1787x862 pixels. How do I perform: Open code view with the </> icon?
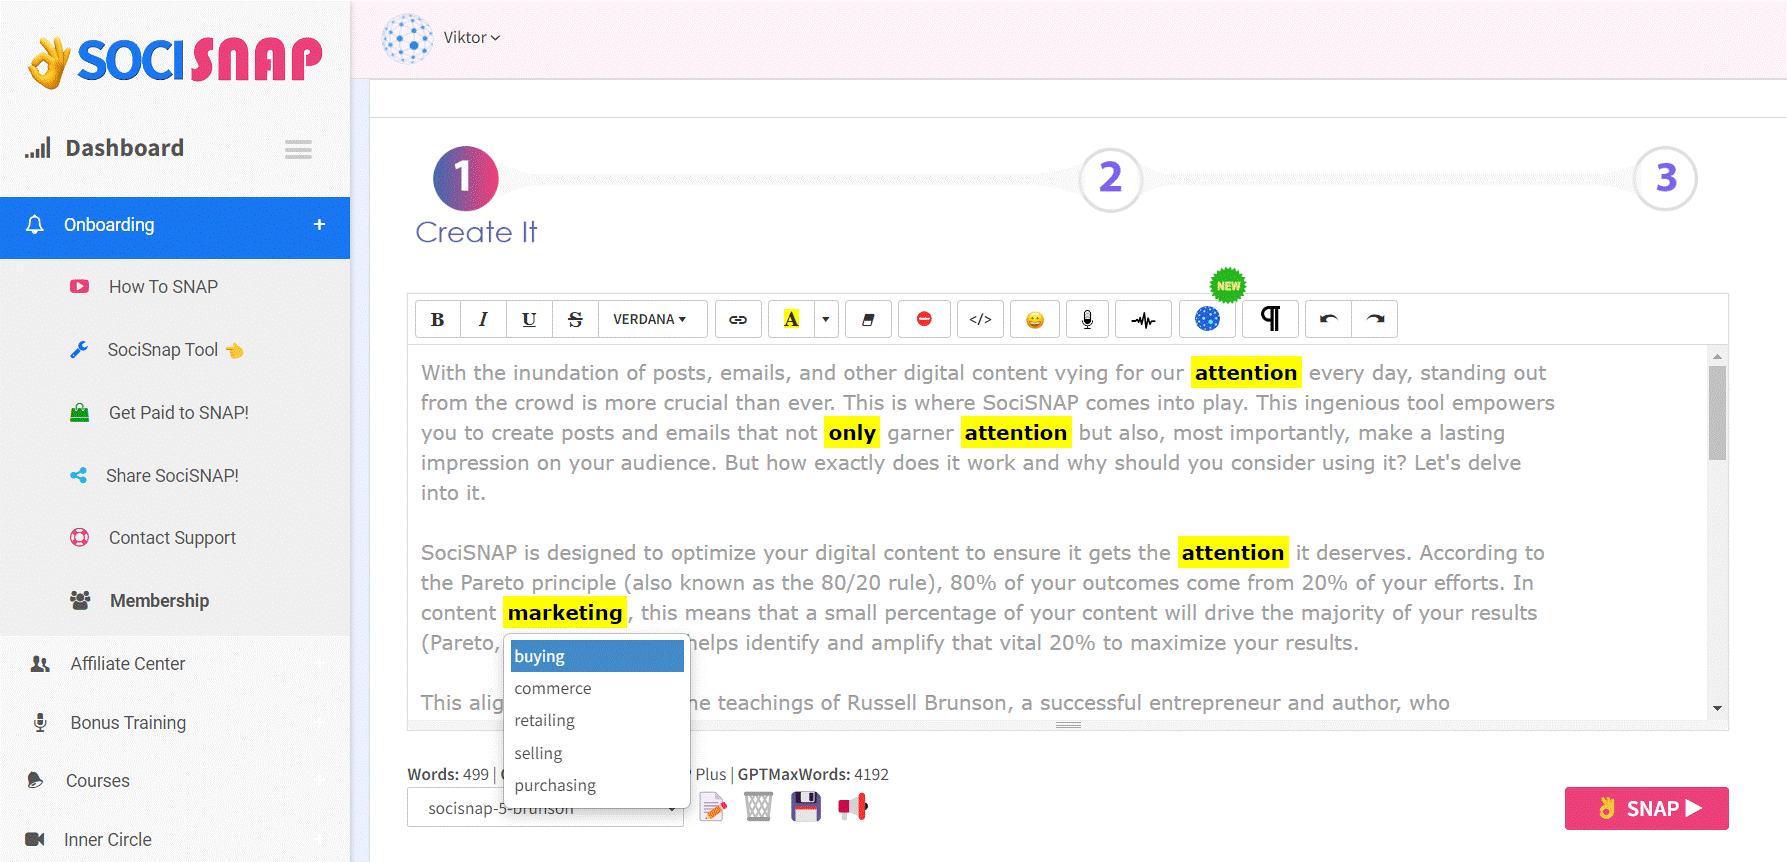(980, 319)
